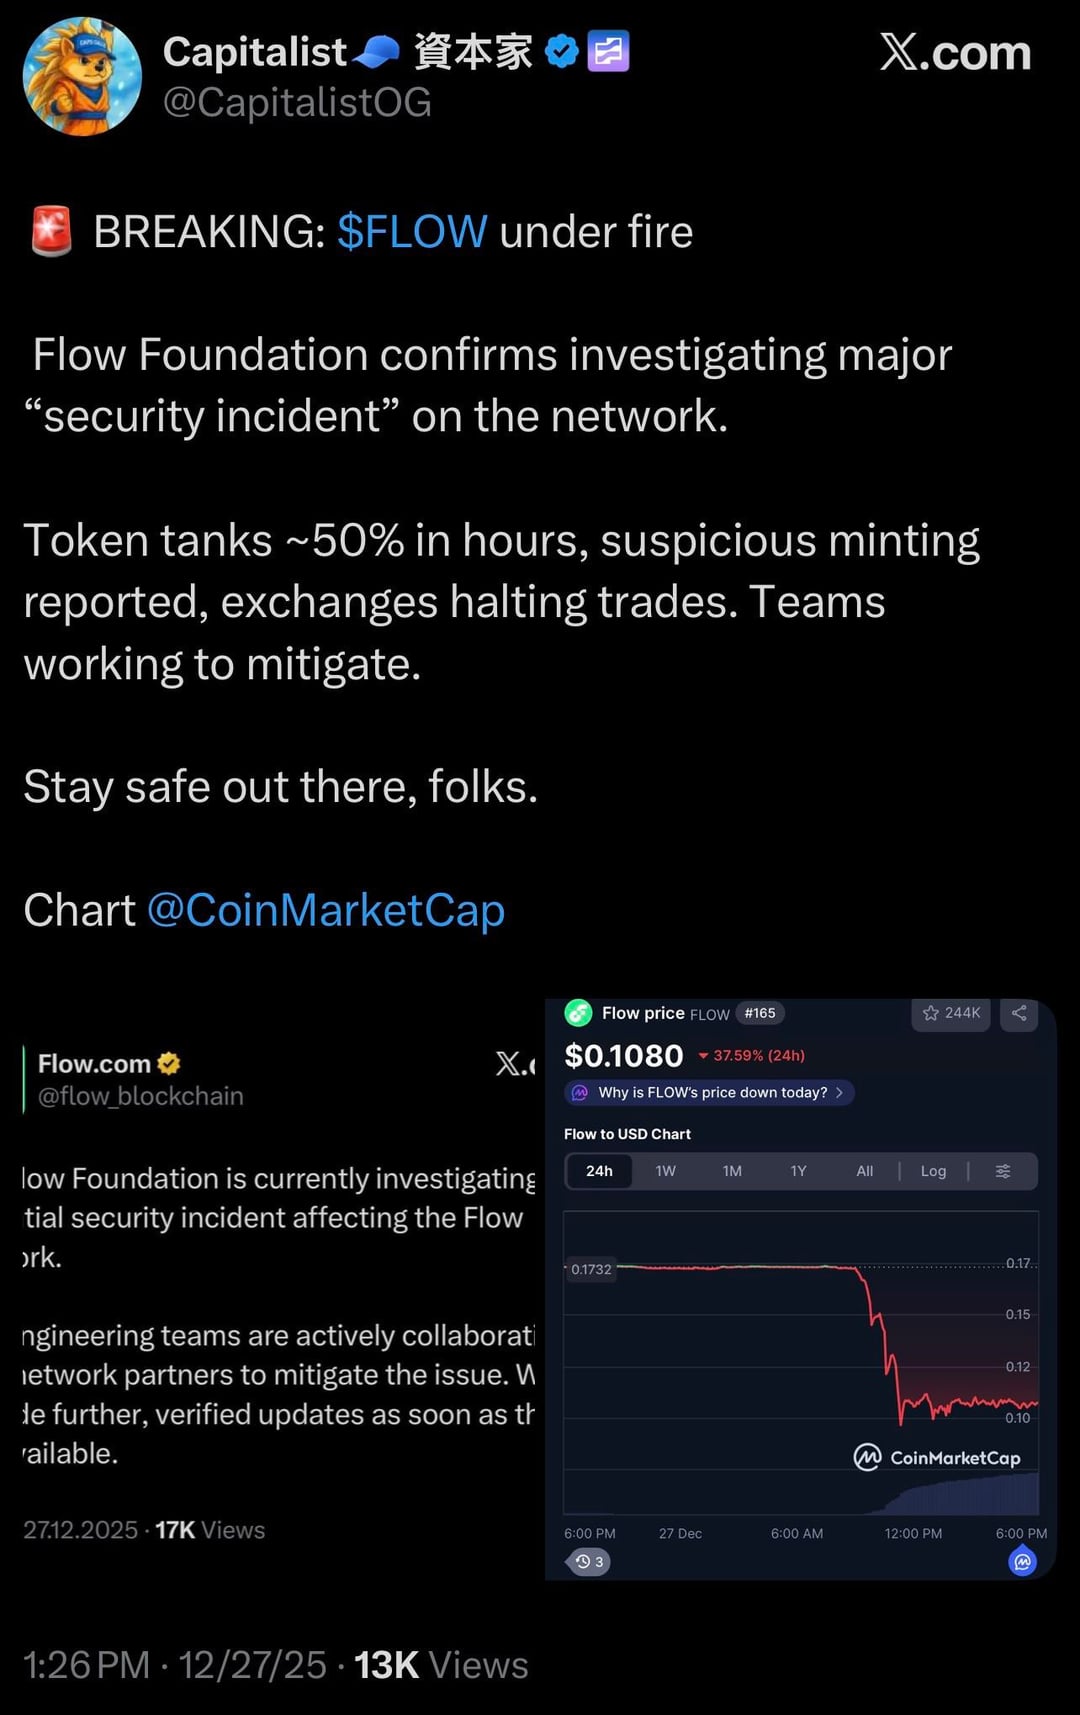This screenshot has height=1715, width=1080.
Task: Click the green Flow coin logo
Action: coord(578,1013)
